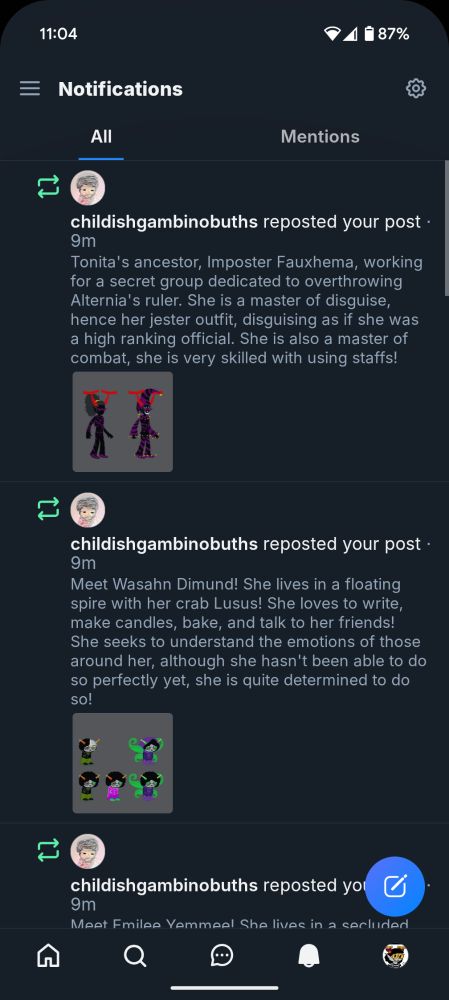Open childishgambinobuths profile link in first repost

164,222
